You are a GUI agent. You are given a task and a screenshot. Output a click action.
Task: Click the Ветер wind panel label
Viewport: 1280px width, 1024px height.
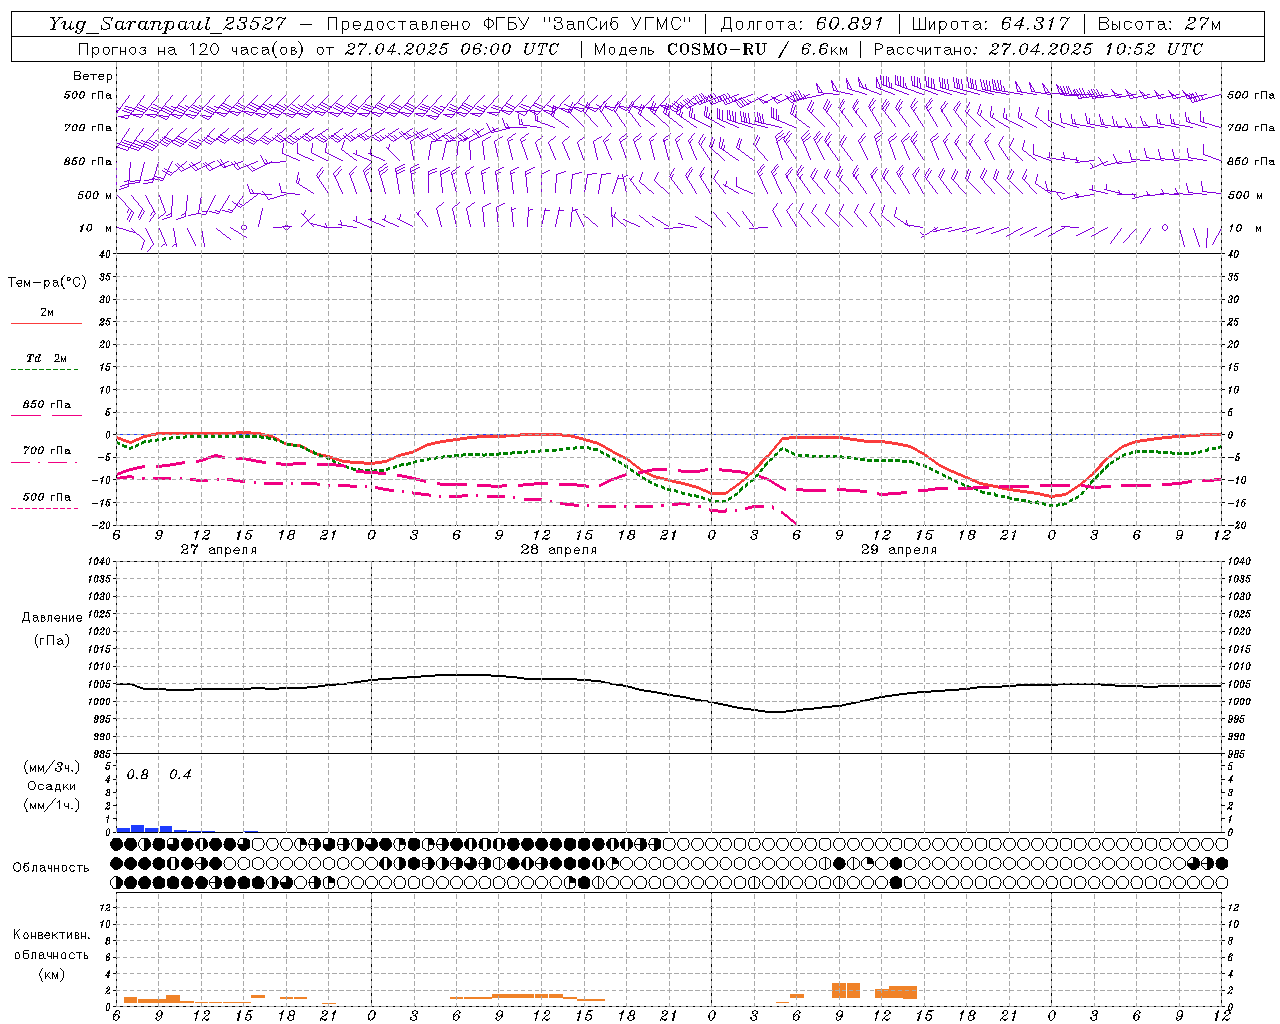pos(92,76)
